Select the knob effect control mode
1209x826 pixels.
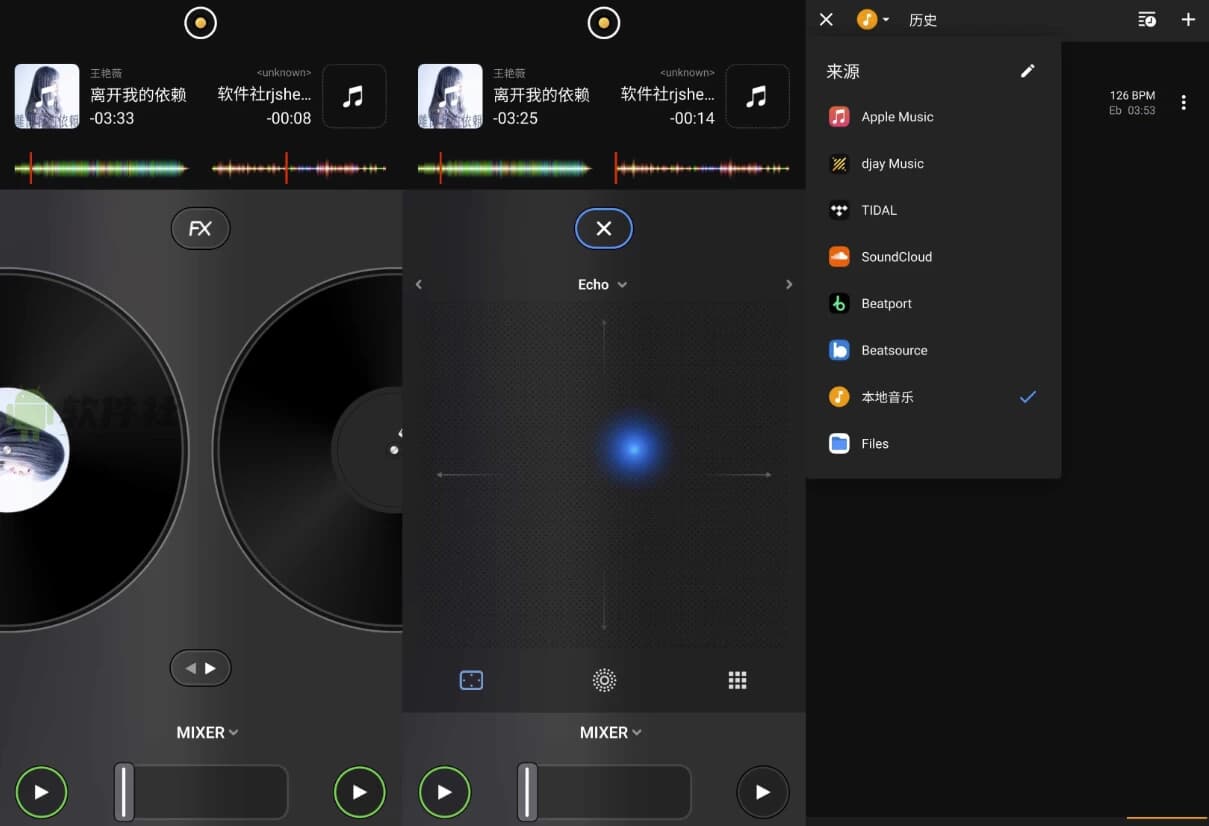click(603, 680)
